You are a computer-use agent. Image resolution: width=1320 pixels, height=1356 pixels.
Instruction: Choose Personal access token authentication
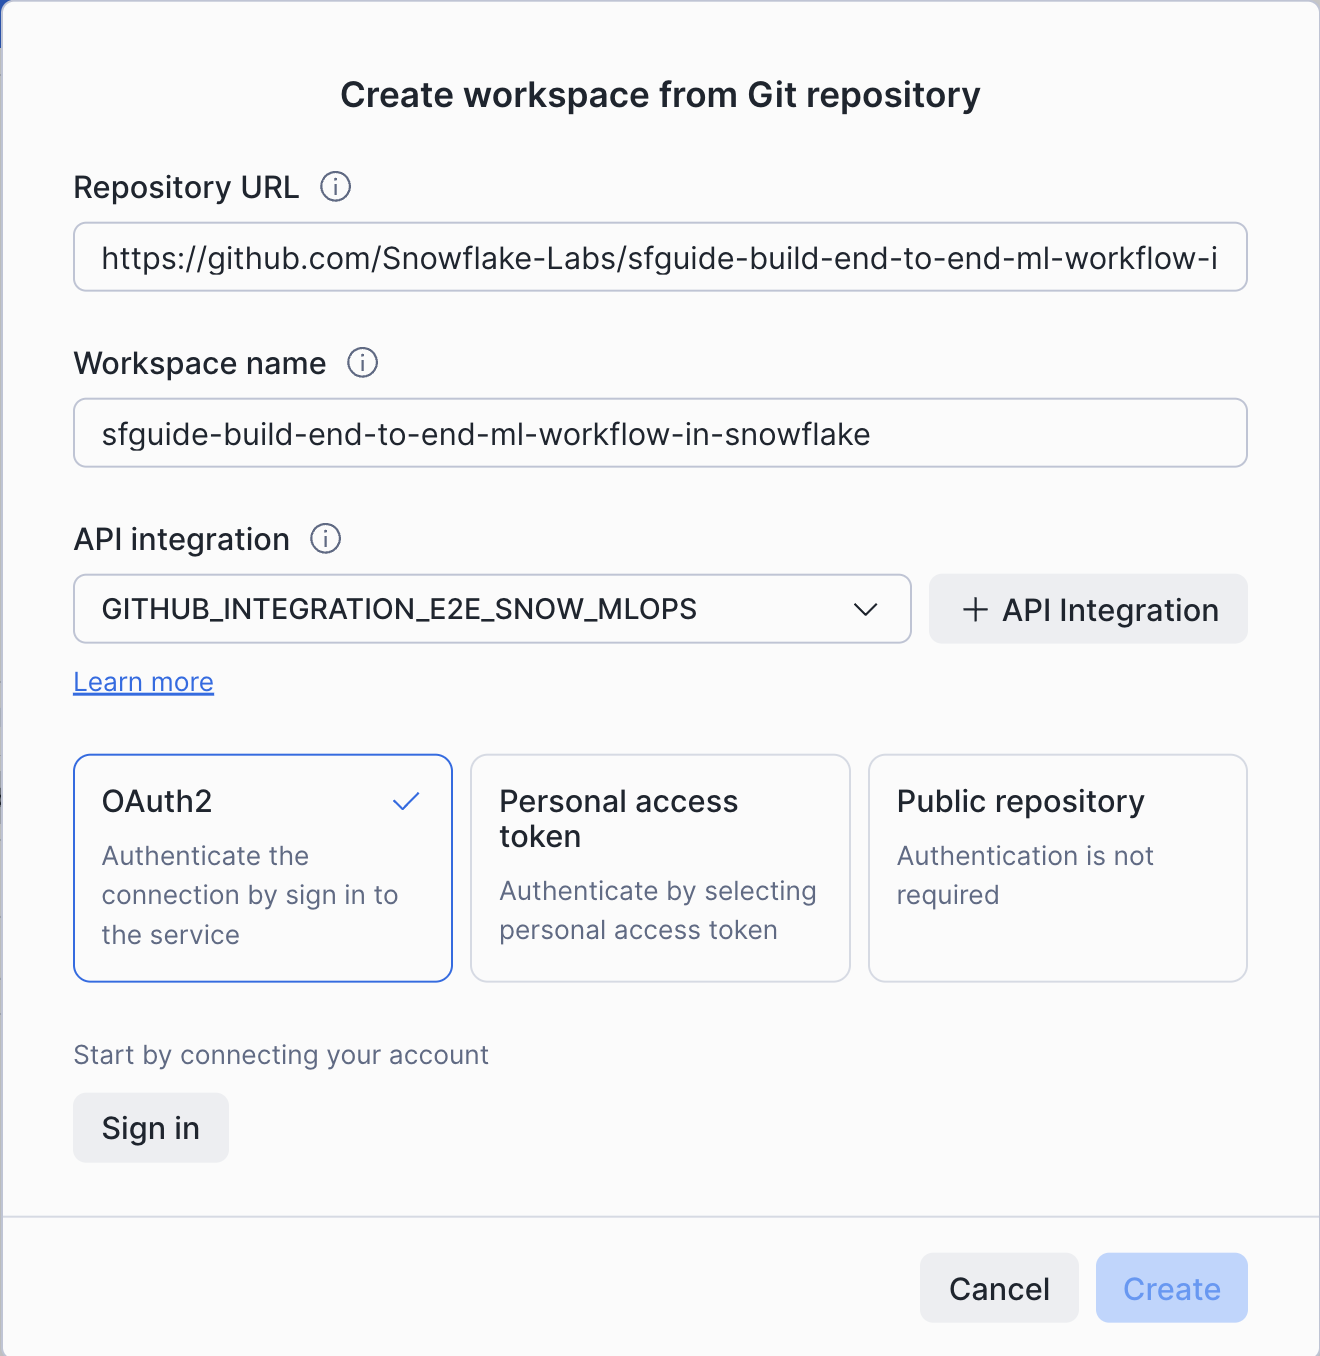659,868
